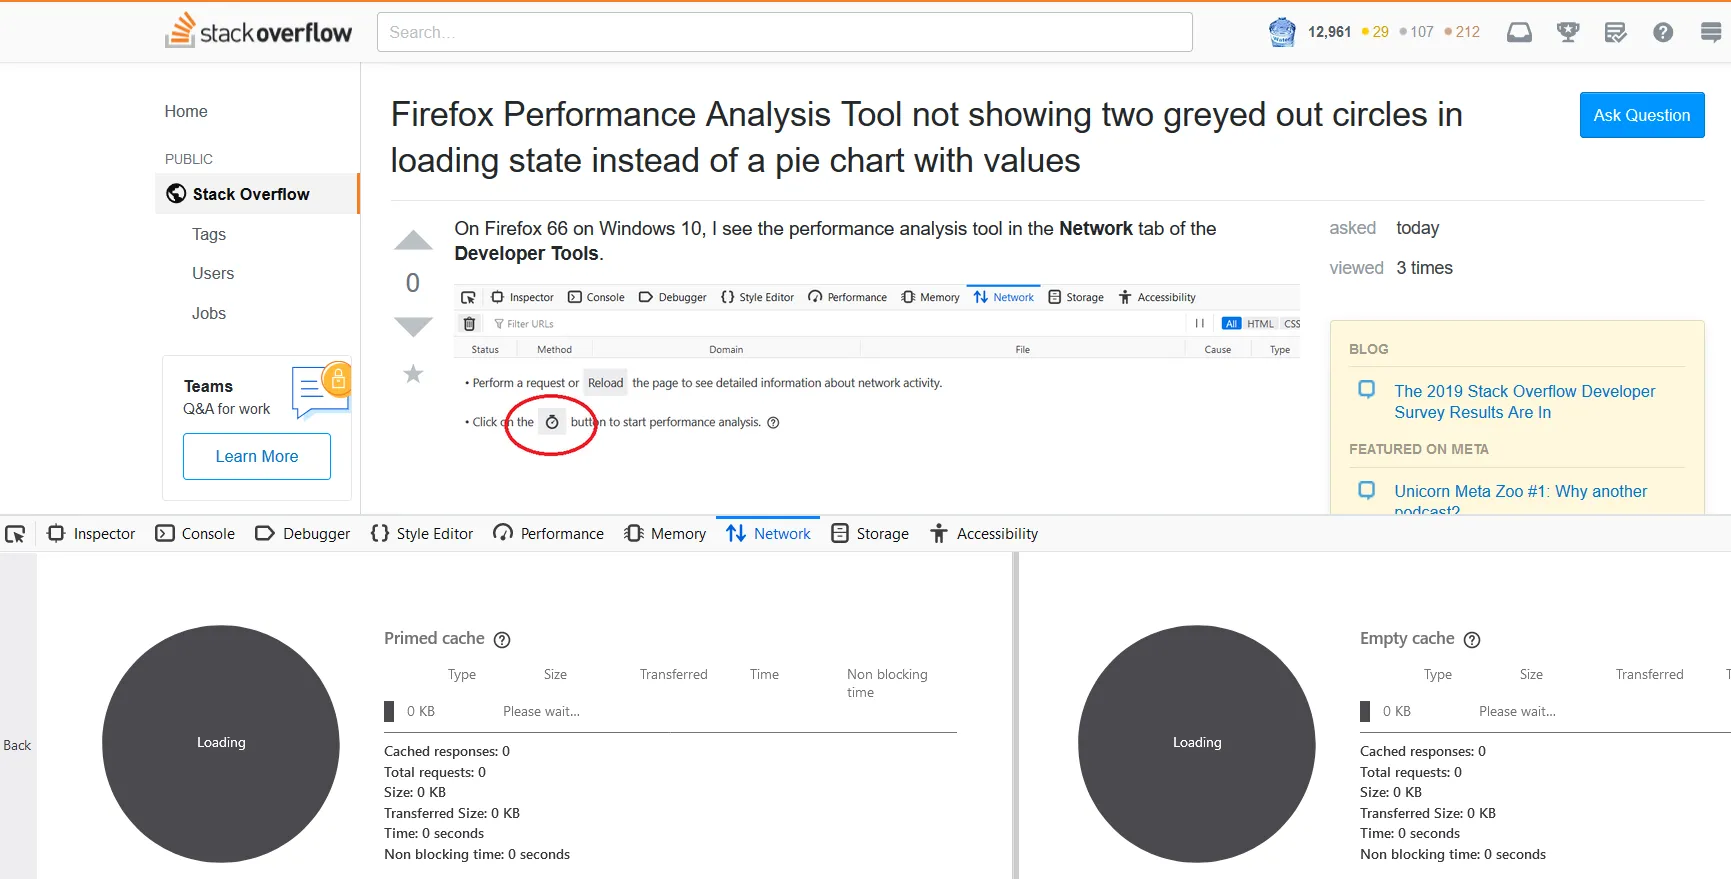Open the inbox icon in header
This screenshot has height=879, width=1731.
(x=1519, y=32)
